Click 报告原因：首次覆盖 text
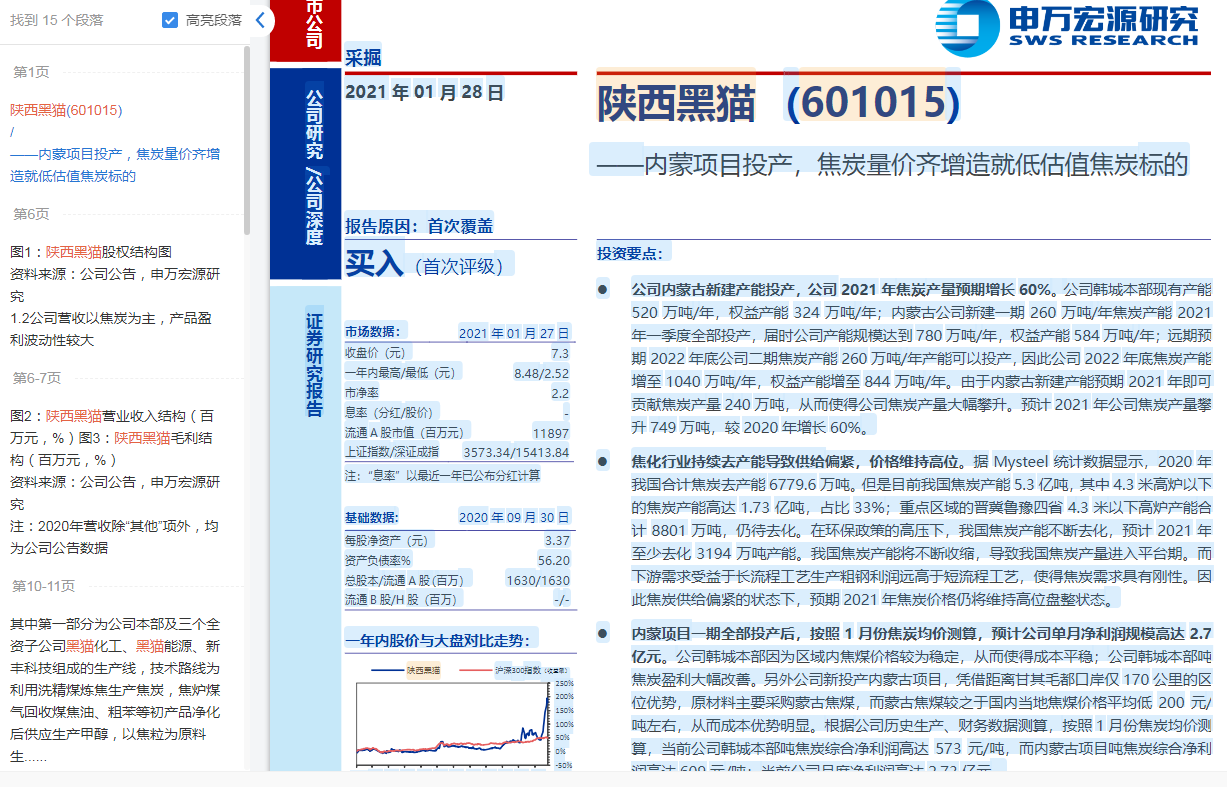The width and height of the screenshot is (1227, 787). pos(419,227)
